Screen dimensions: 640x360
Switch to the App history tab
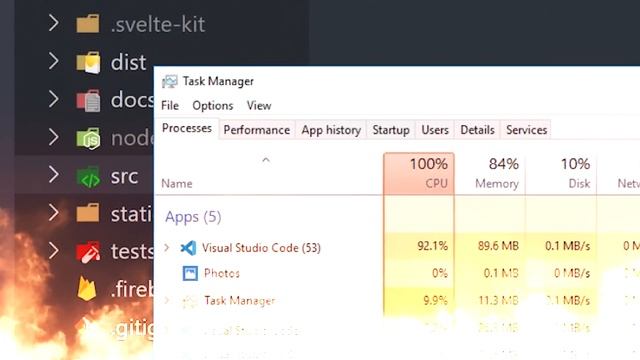(x=331, y=130)
